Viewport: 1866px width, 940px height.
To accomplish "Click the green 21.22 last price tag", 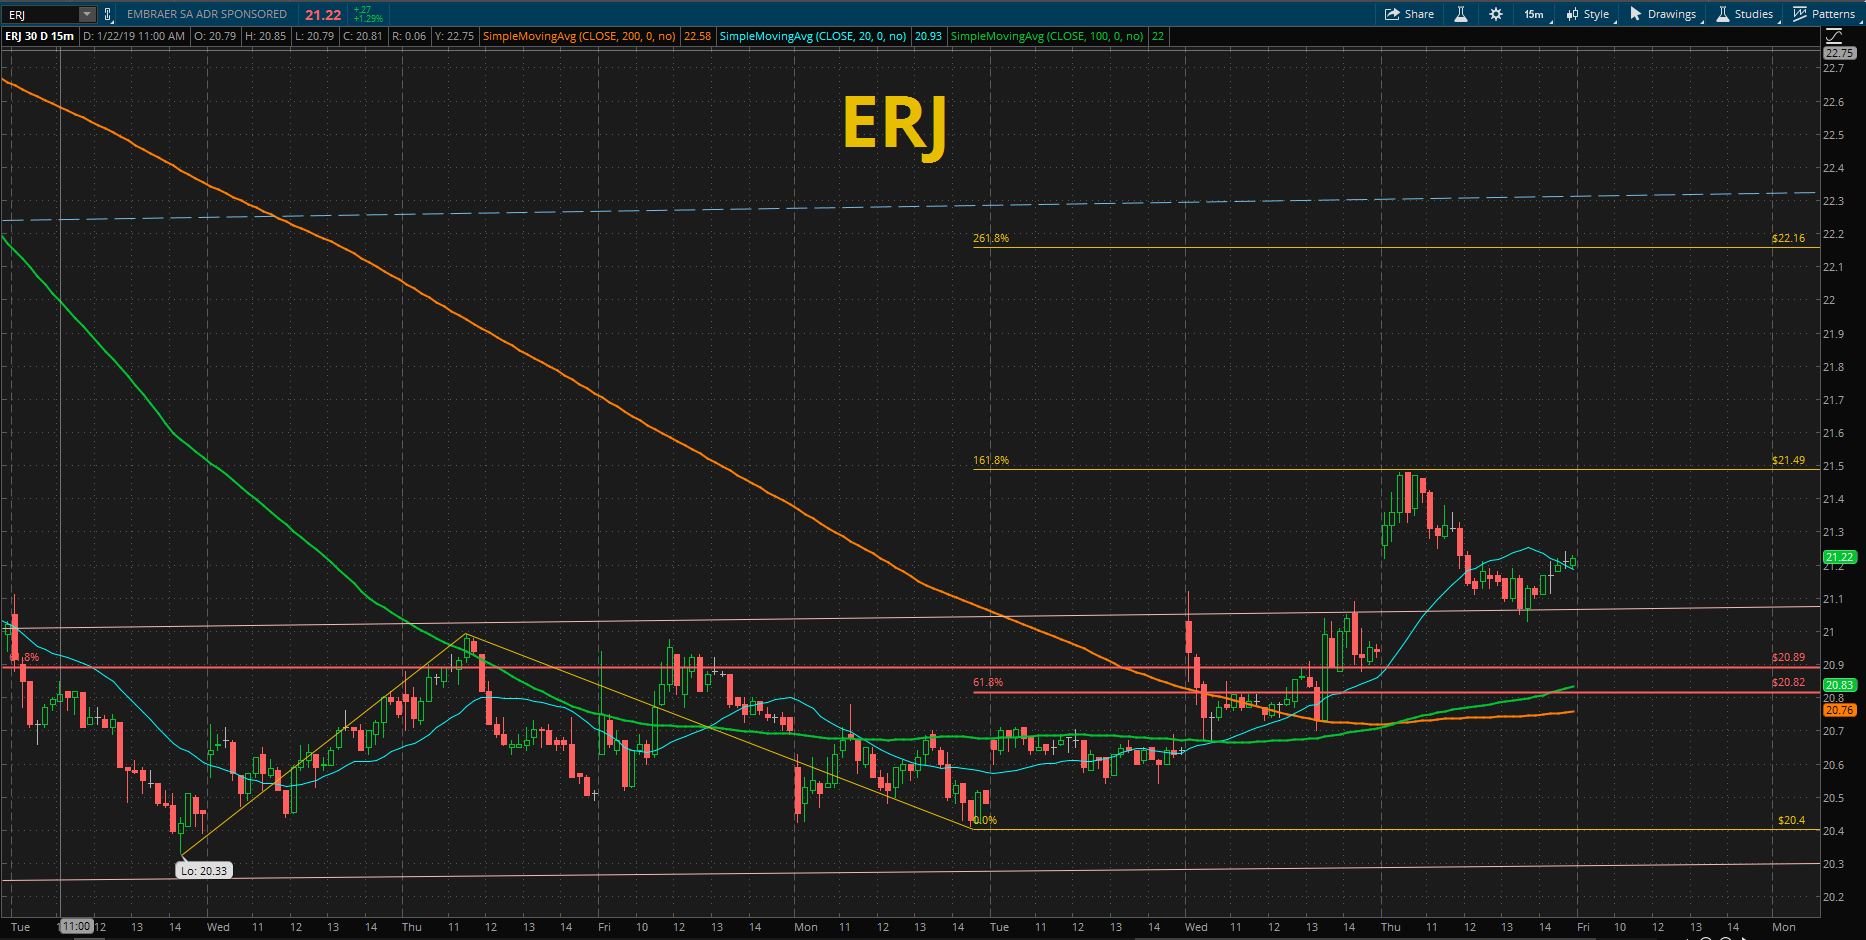I will pyautogui.click(x=1840, y=557).
